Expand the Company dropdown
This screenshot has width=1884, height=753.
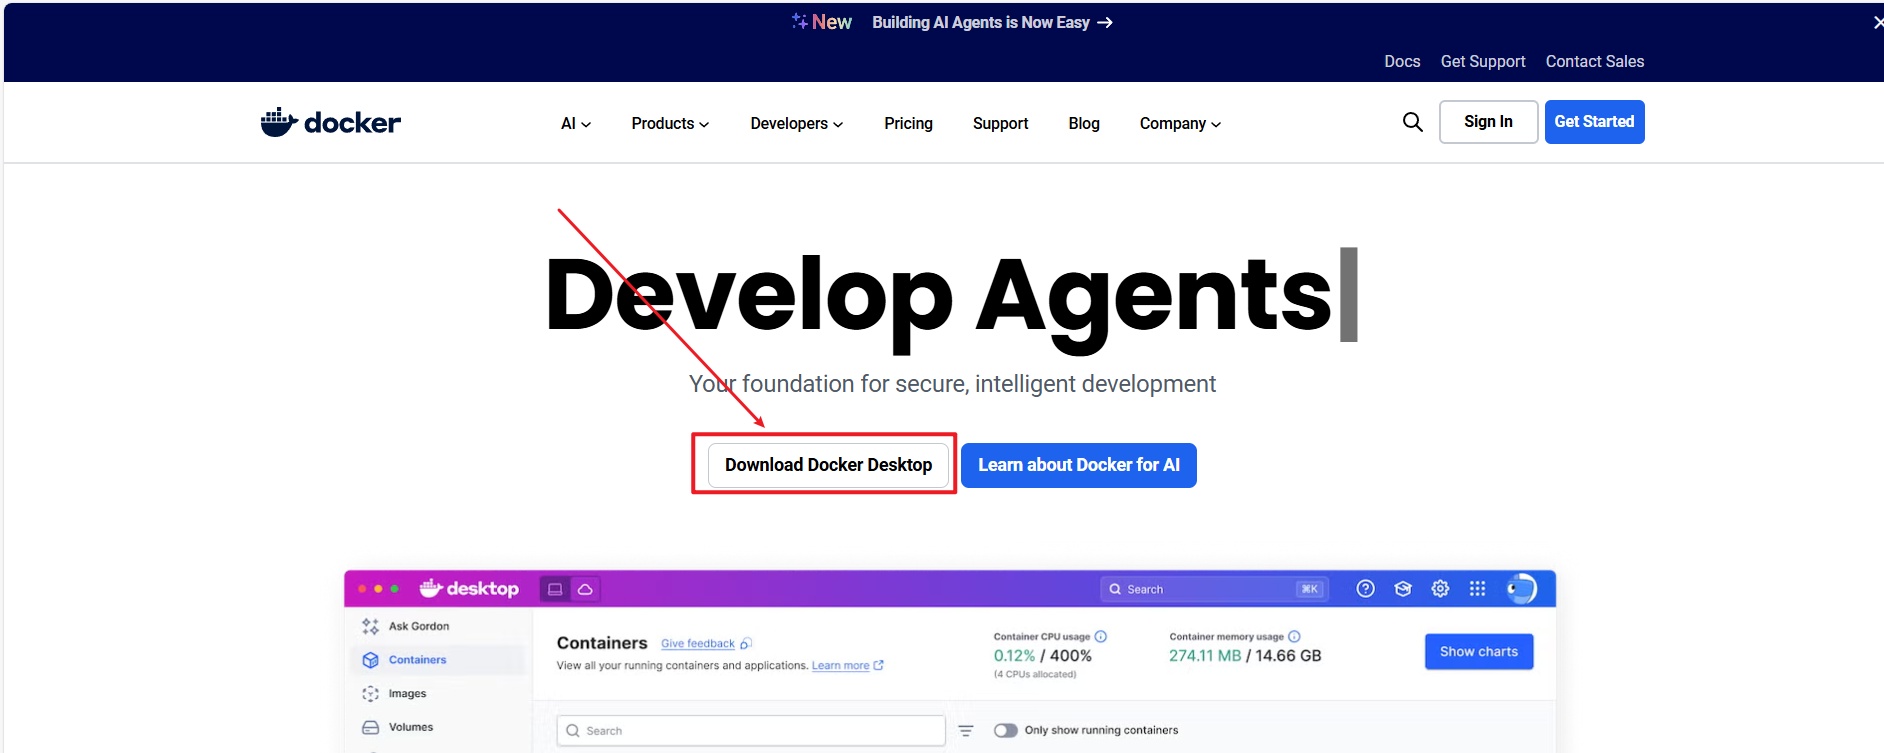click(1180, 123)
